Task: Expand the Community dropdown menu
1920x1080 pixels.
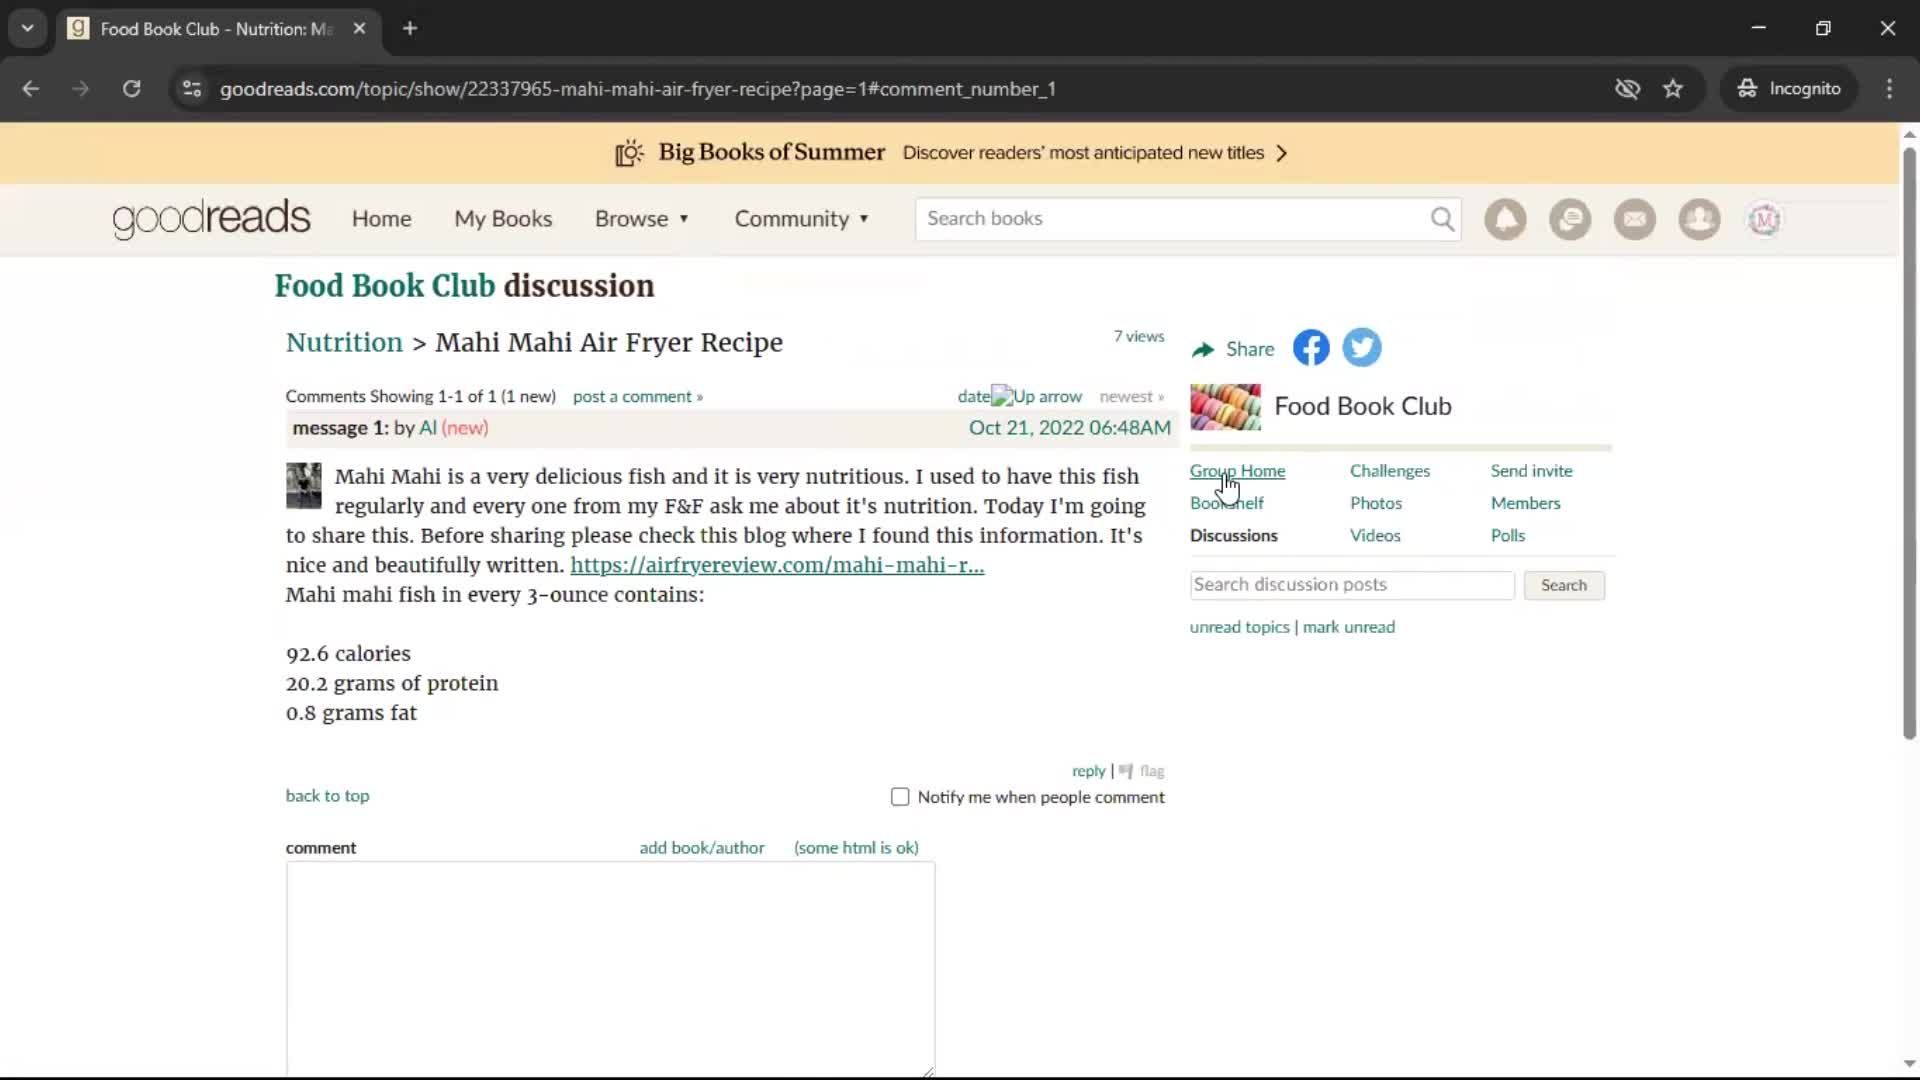Action: 802,219
